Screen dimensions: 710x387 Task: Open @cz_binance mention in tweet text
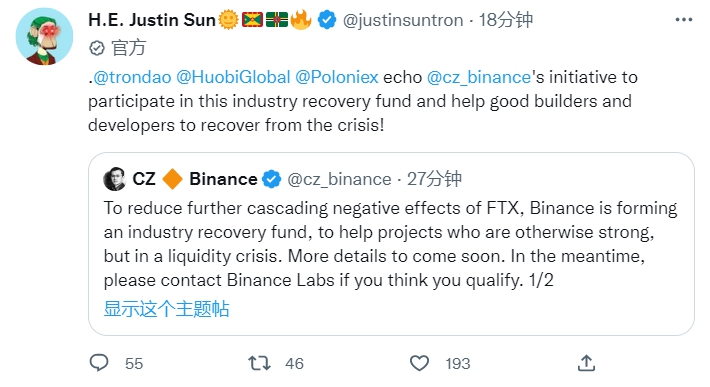(x=479, y=77)
